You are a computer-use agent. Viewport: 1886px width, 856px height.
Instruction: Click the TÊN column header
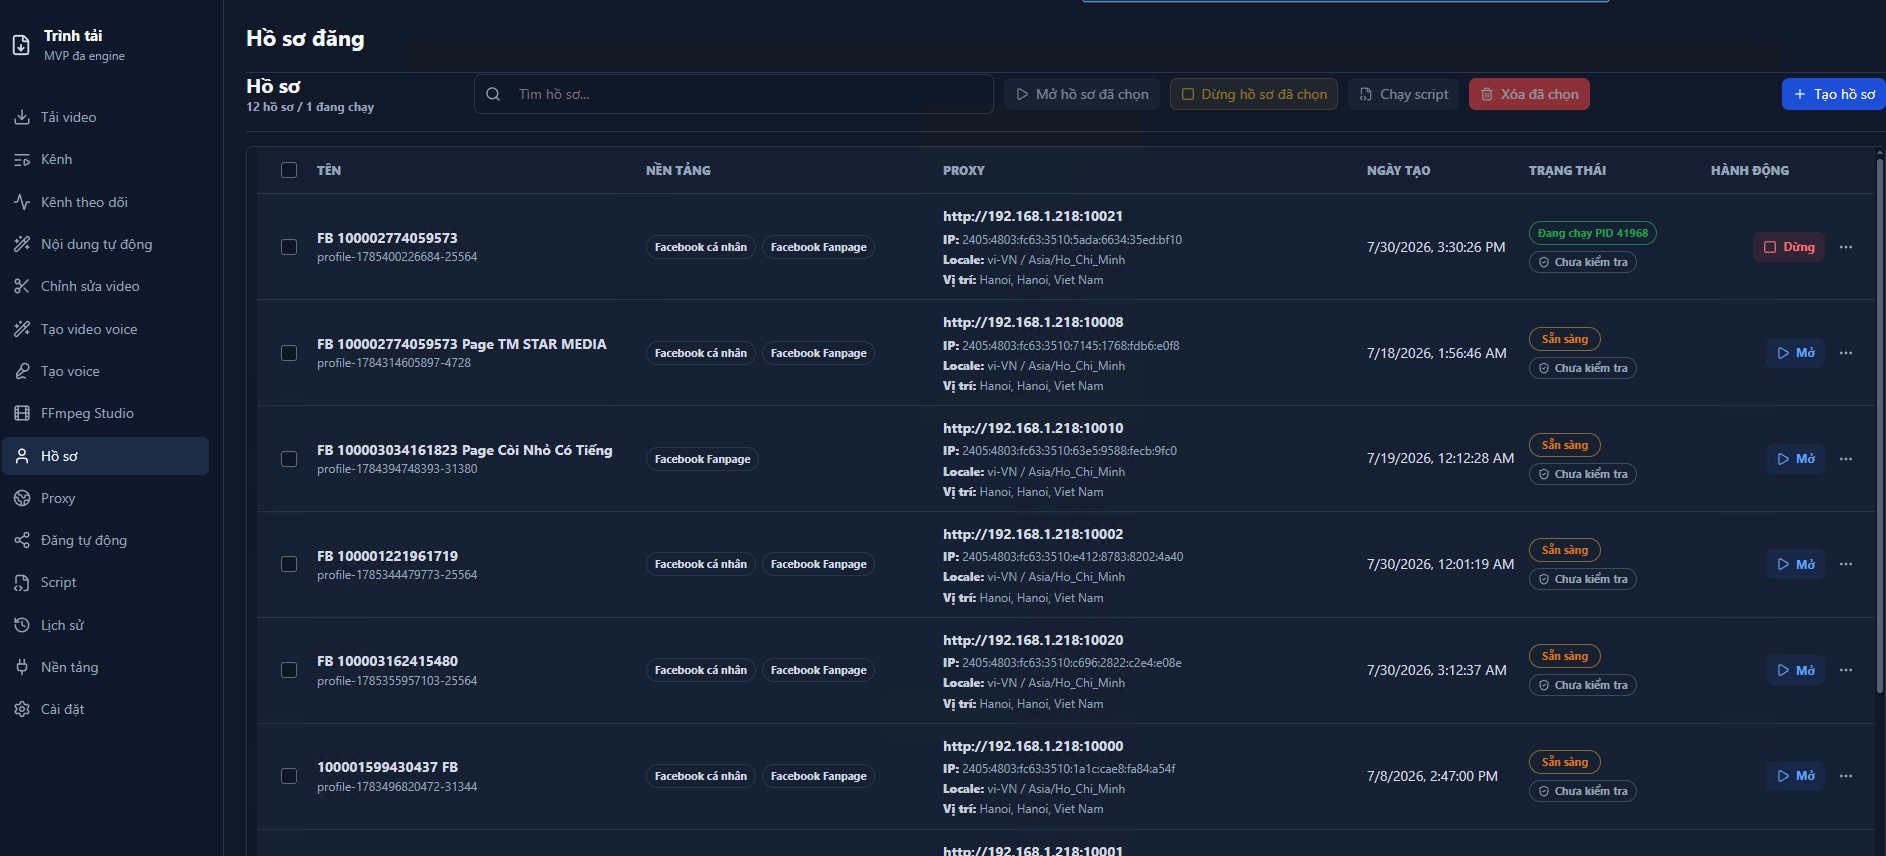[329, 171]
